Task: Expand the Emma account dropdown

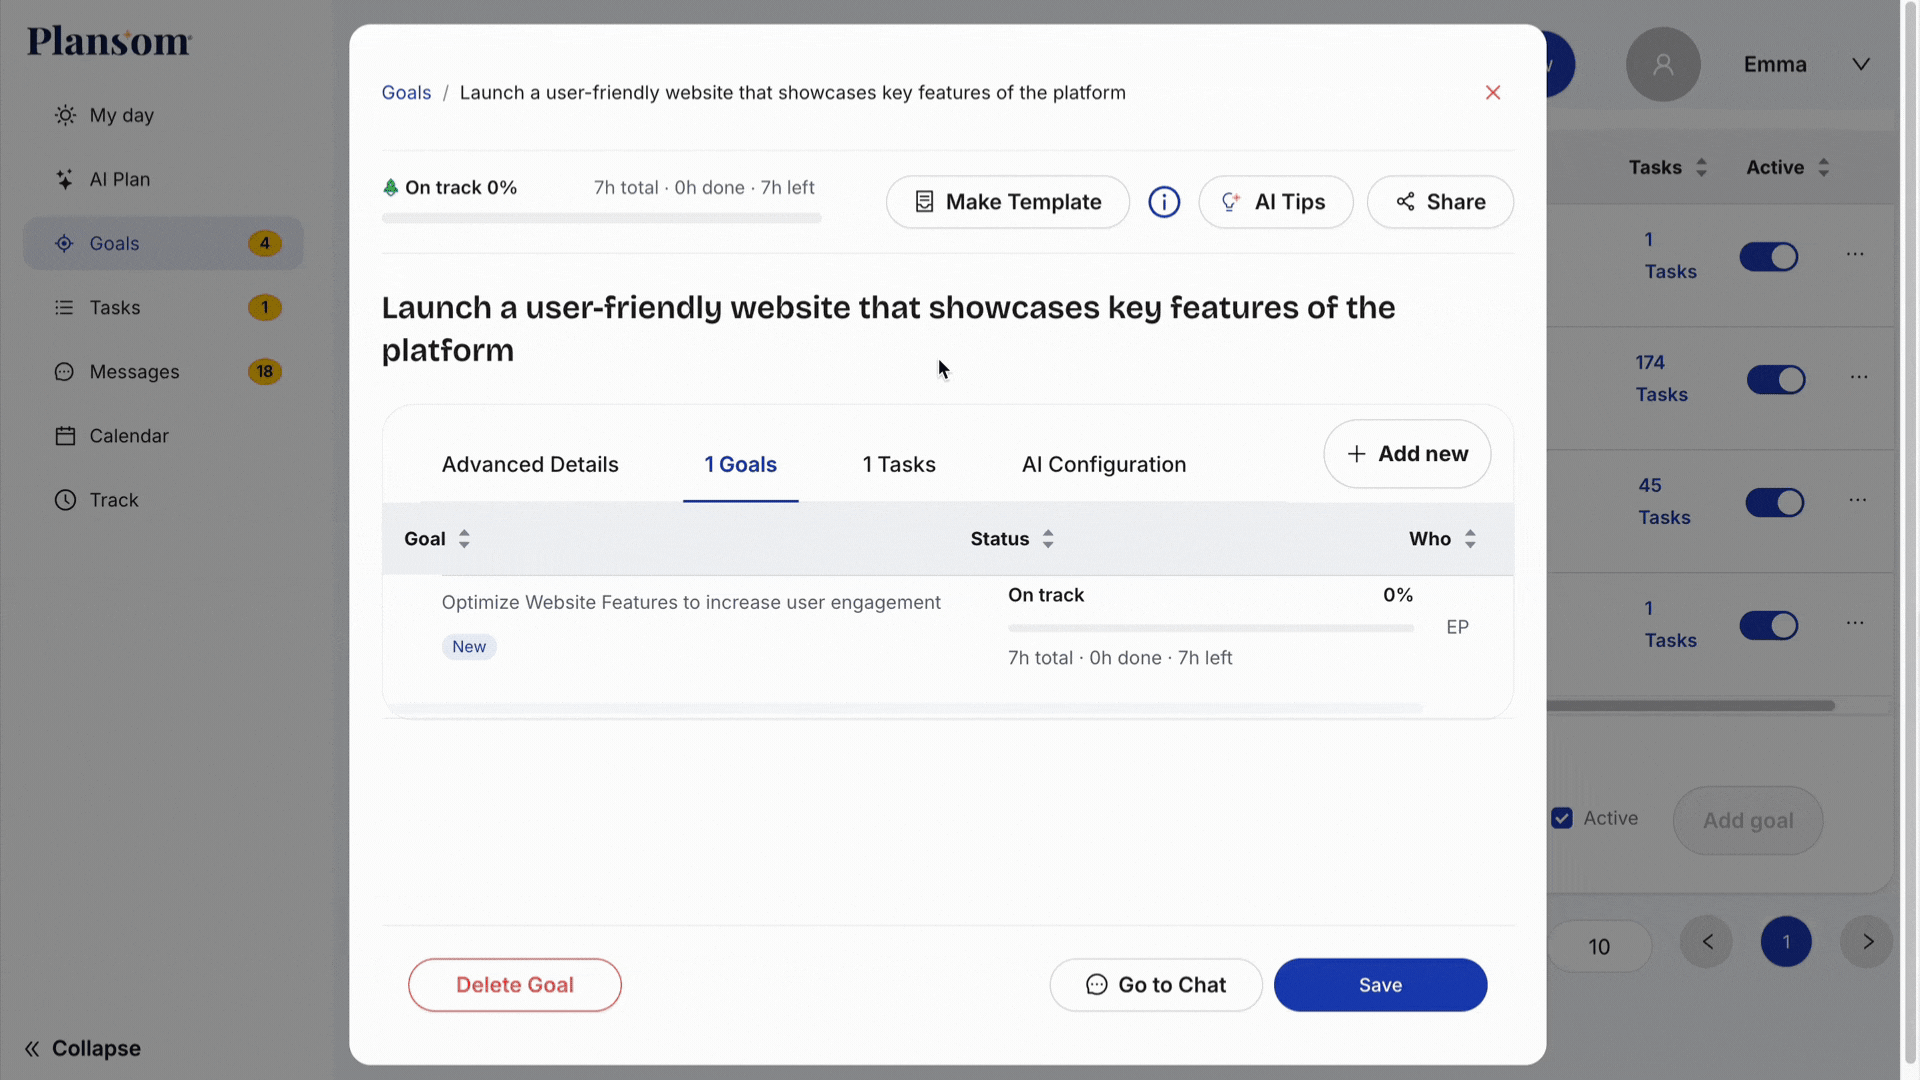Action: pos(1860,64)
